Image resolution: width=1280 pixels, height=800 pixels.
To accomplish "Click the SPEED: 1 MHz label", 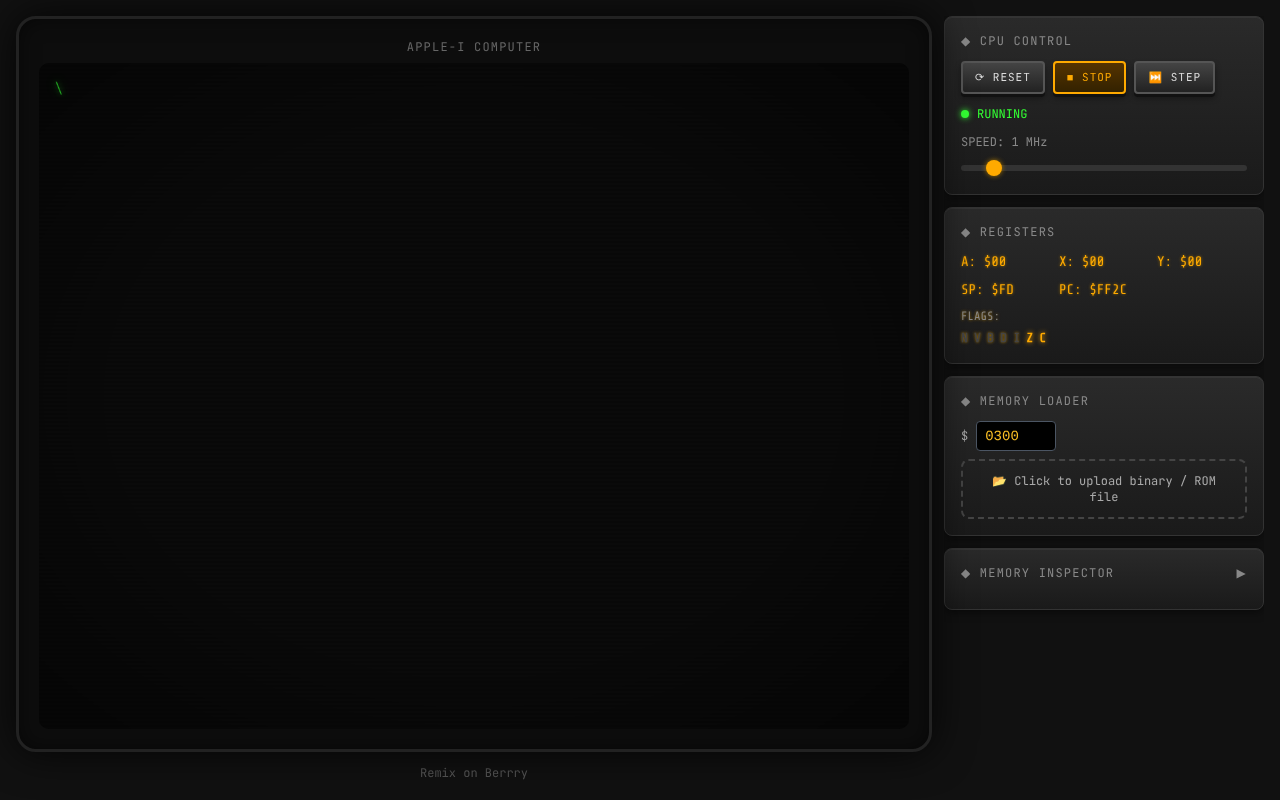I will [1004, 142].
